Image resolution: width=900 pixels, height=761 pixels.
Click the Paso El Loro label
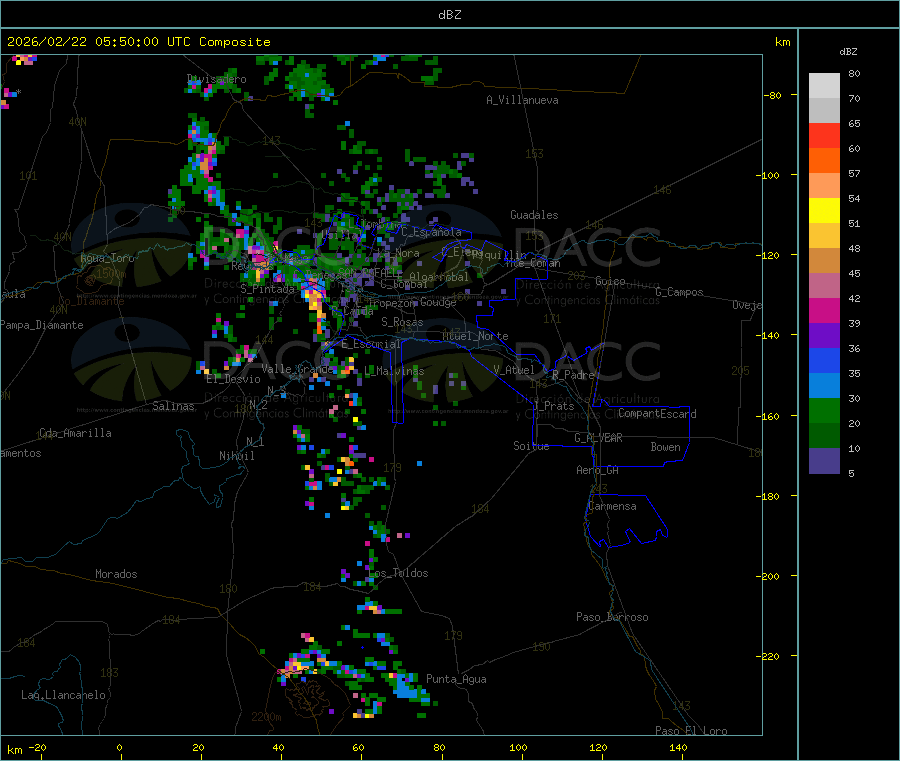click(692, 731)
